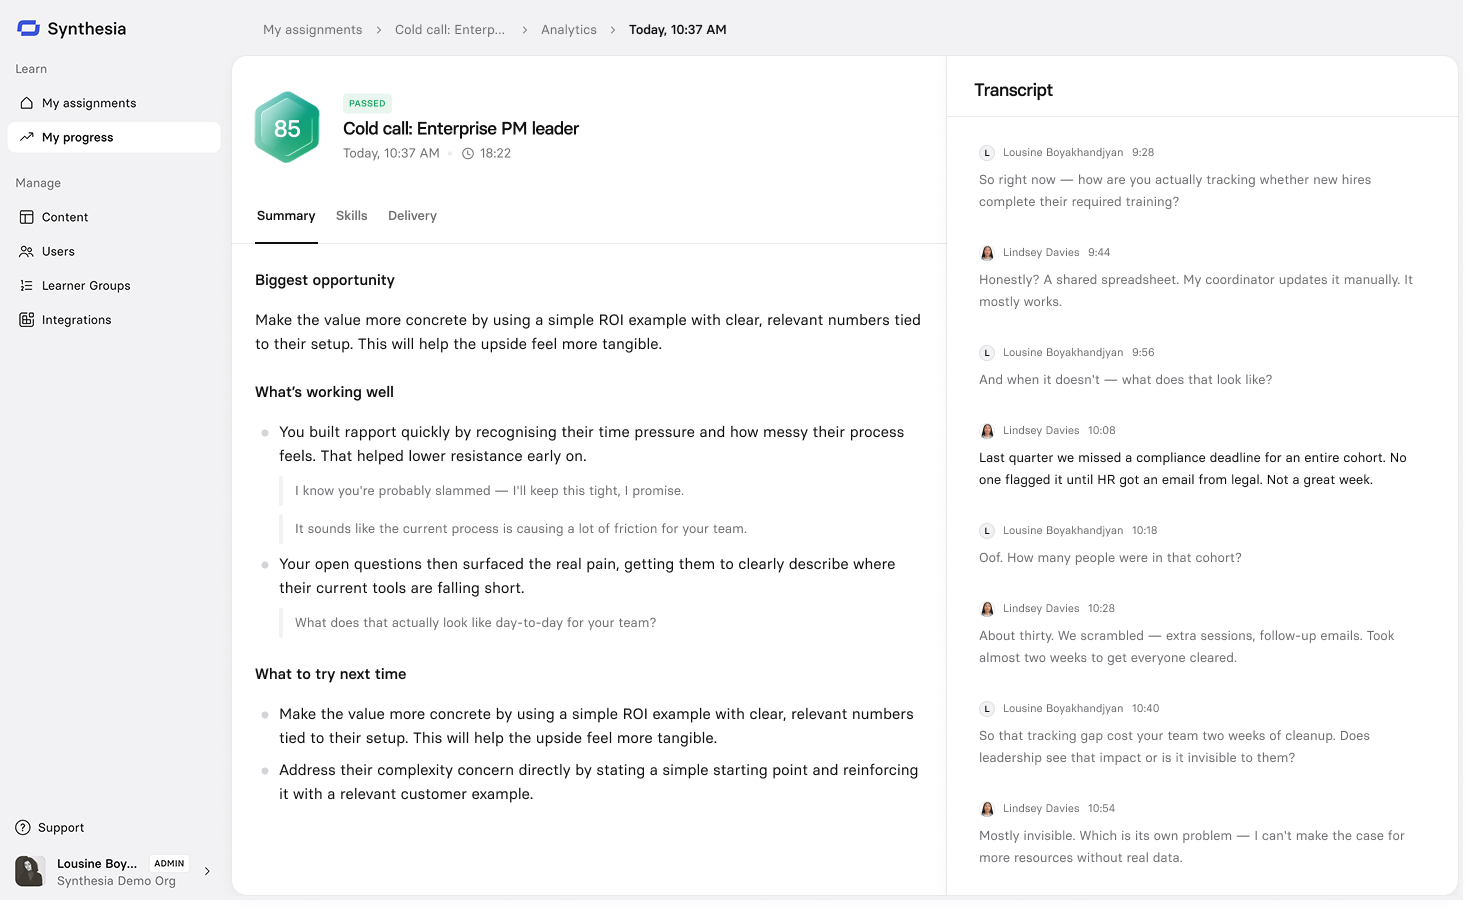Click the duration clock icon

468,154
